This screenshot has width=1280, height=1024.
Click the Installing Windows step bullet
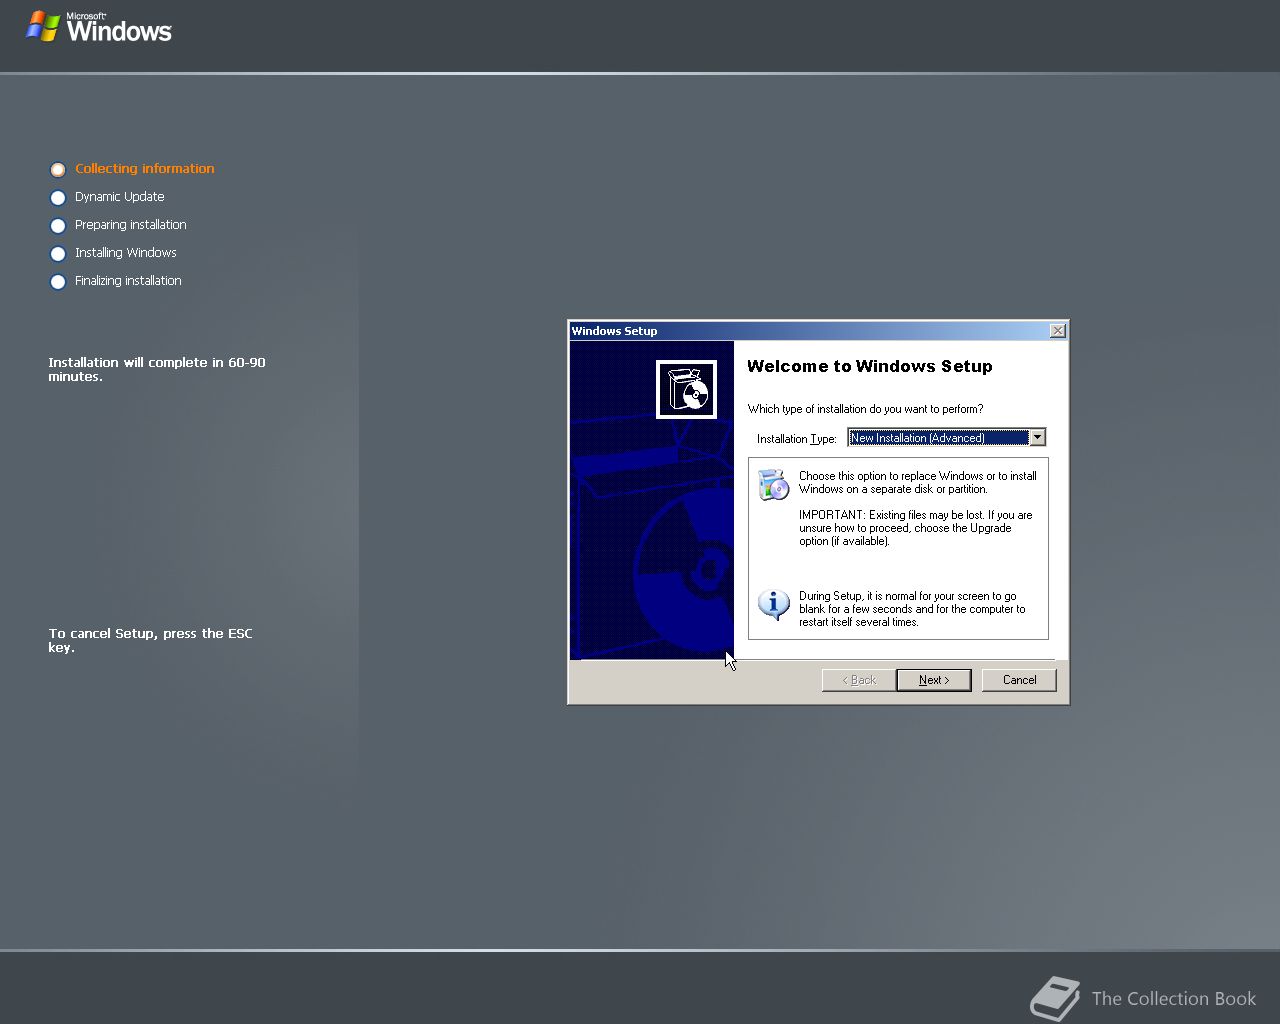[x=58, y=254]
